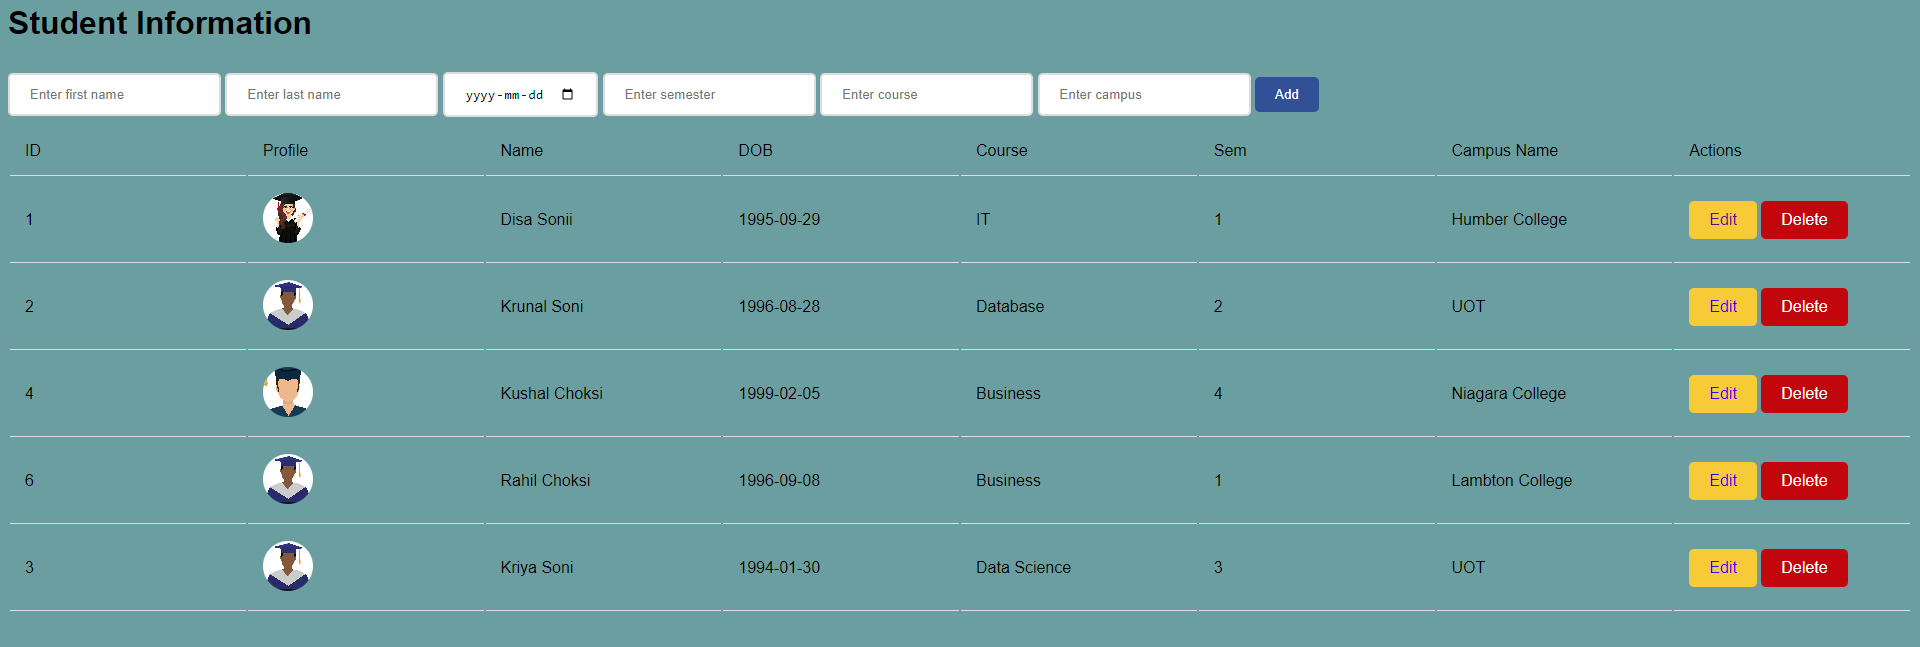Click into the Enter course field

[926, 95]
